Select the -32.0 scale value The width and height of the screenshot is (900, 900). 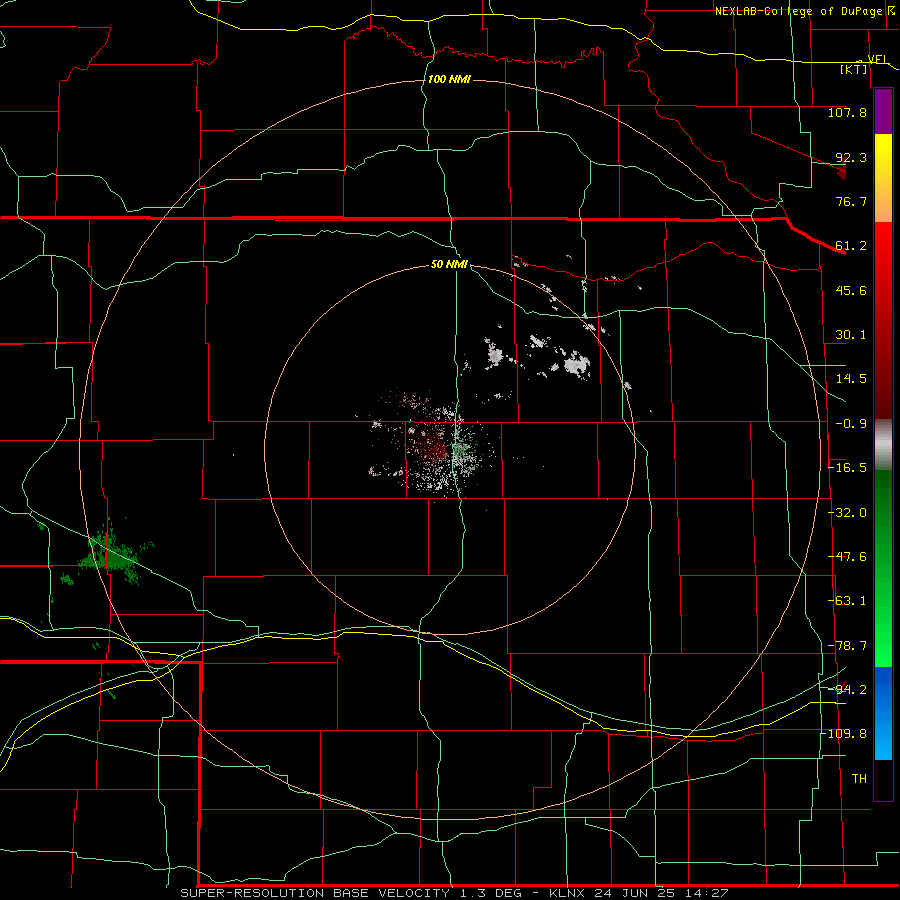(x=847, y=513)
